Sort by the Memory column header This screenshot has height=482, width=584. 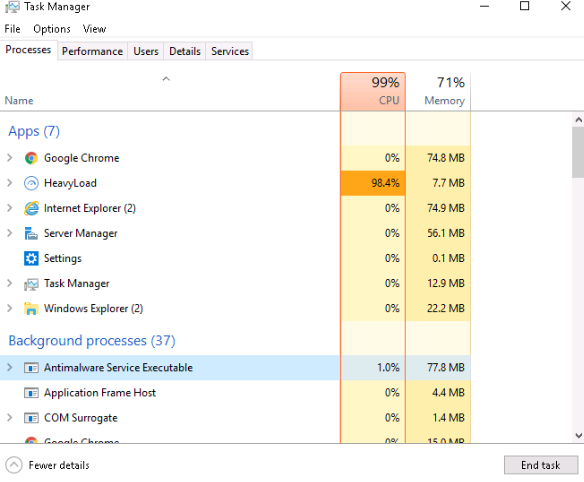[438, 92]
